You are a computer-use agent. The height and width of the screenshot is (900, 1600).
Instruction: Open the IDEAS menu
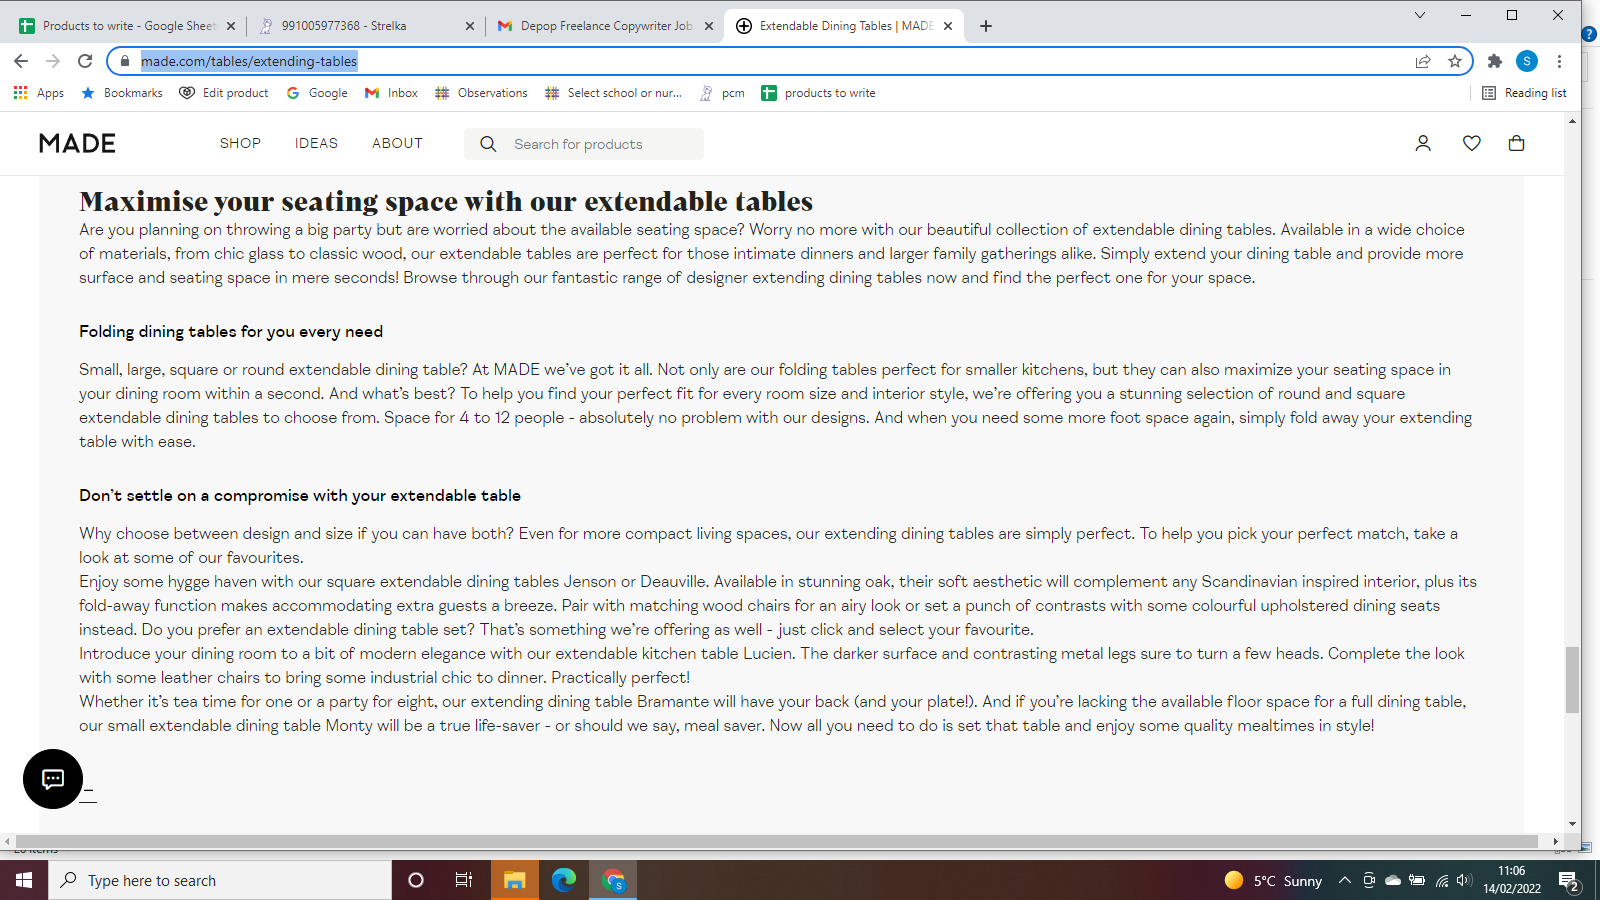click(316, 143)
